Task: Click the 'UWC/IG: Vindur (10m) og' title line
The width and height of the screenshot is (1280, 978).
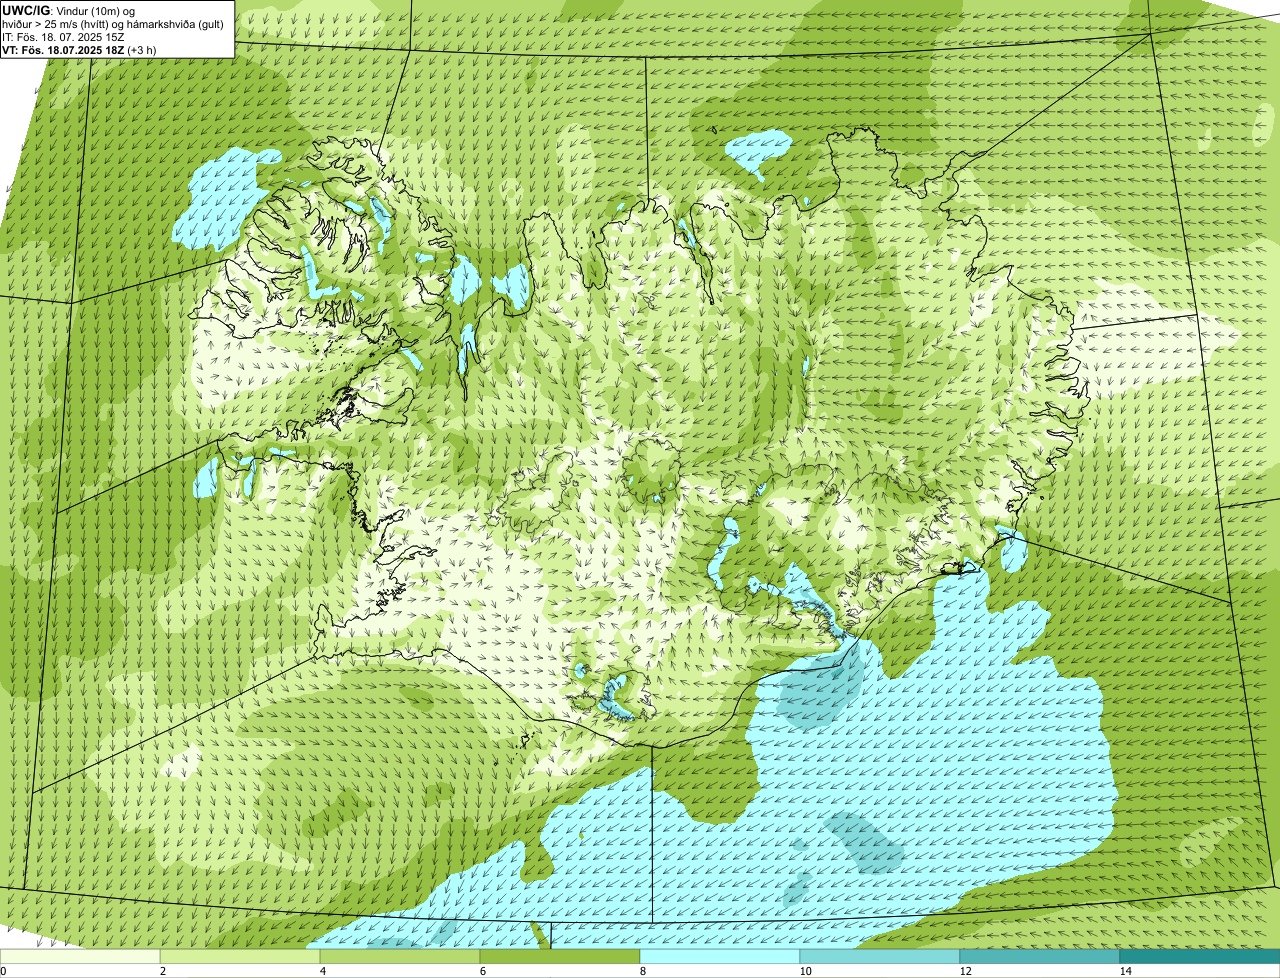Action: (68, 10)
